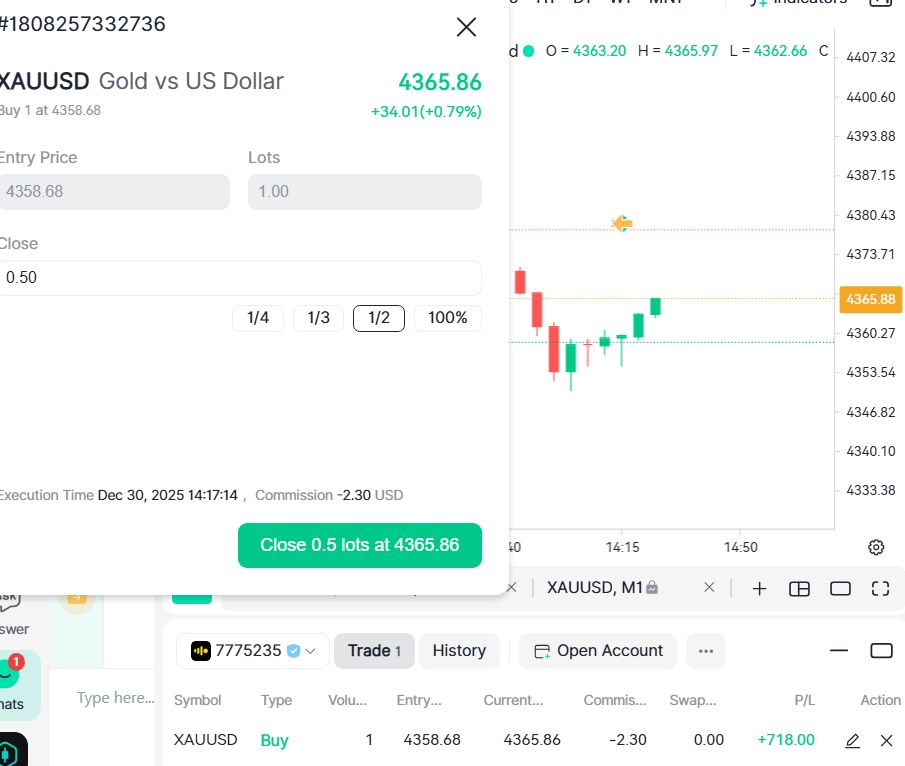The width and height of the screenshot is (905, 766).
Task: Click the Close lots input field
Action: pyautogui.click(x=238, y=278)
